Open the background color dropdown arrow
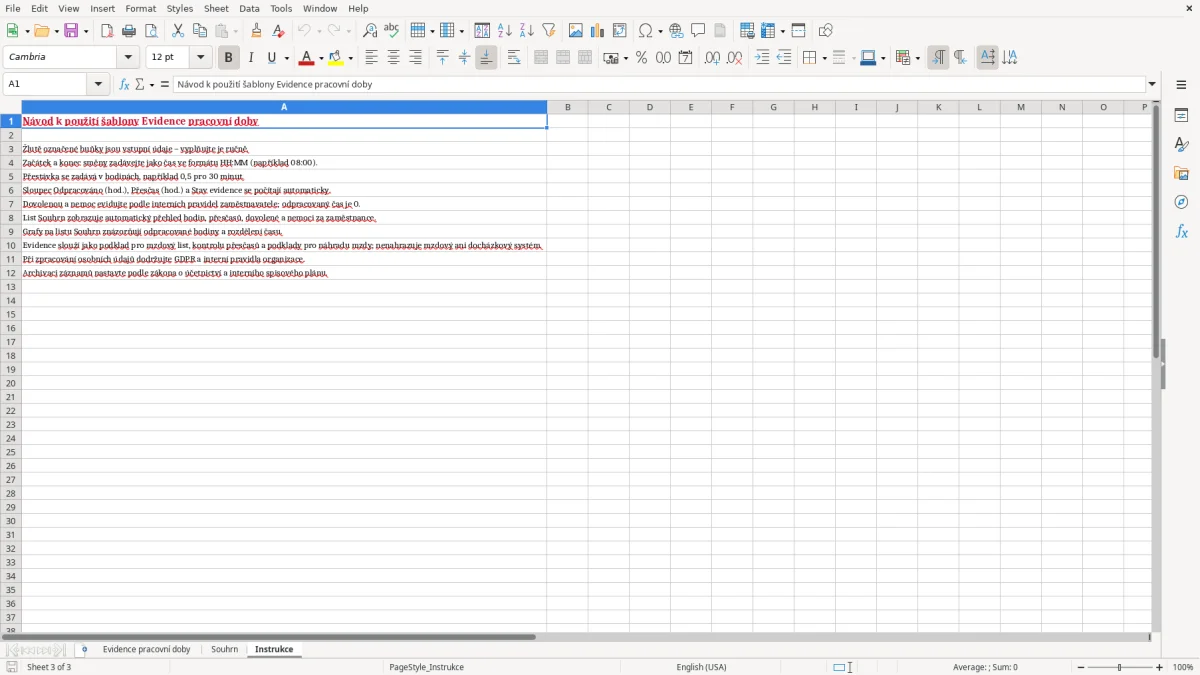This screenshot has width=1200, height=675. (x=350, y=58)
